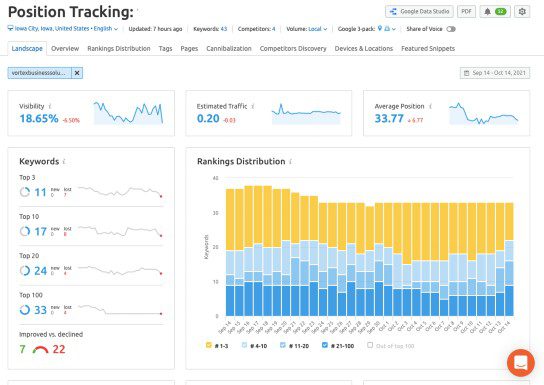
Task: Open Featured Snippets tab
Action: coord(428,49)
